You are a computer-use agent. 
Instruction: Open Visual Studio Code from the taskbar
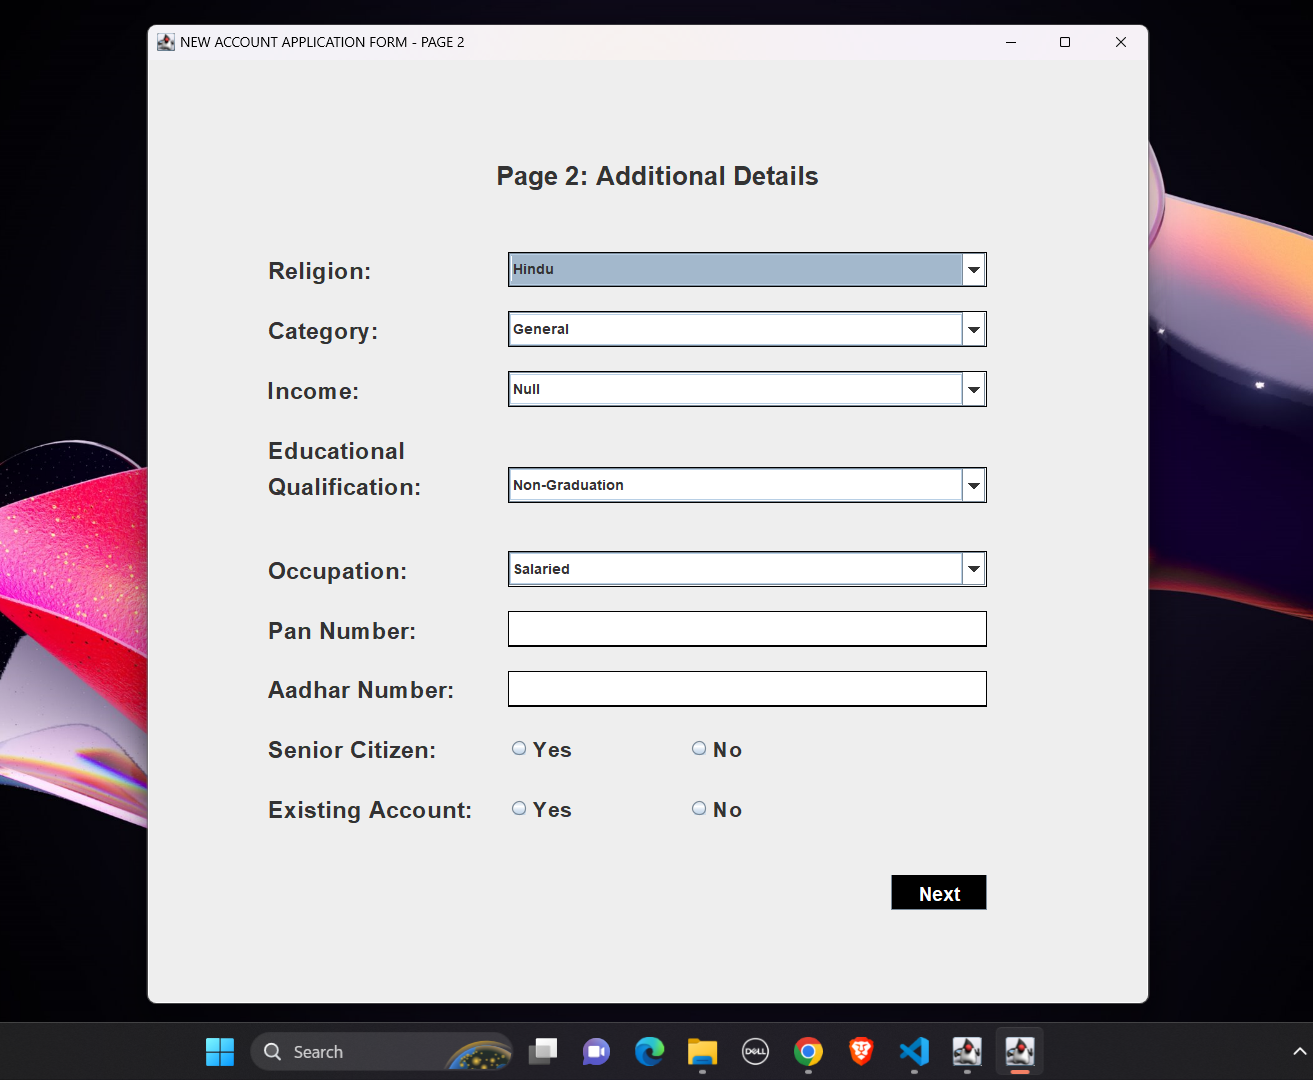(914, 1052)
